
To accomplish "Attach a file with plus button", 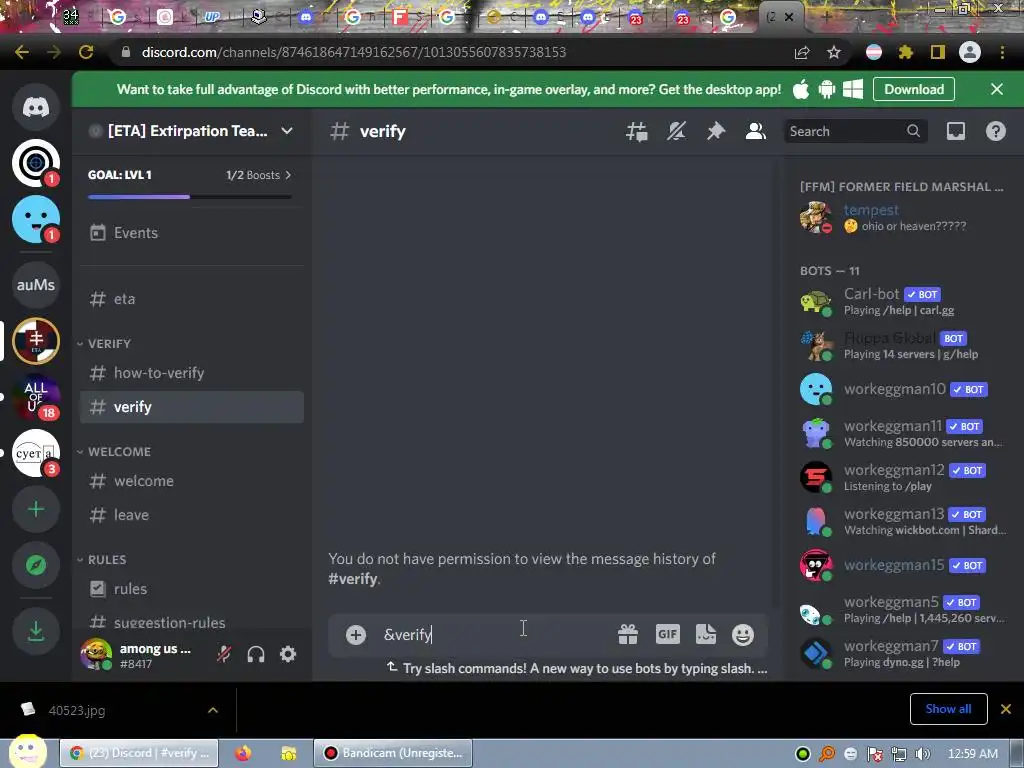I will tap(356, 635).
